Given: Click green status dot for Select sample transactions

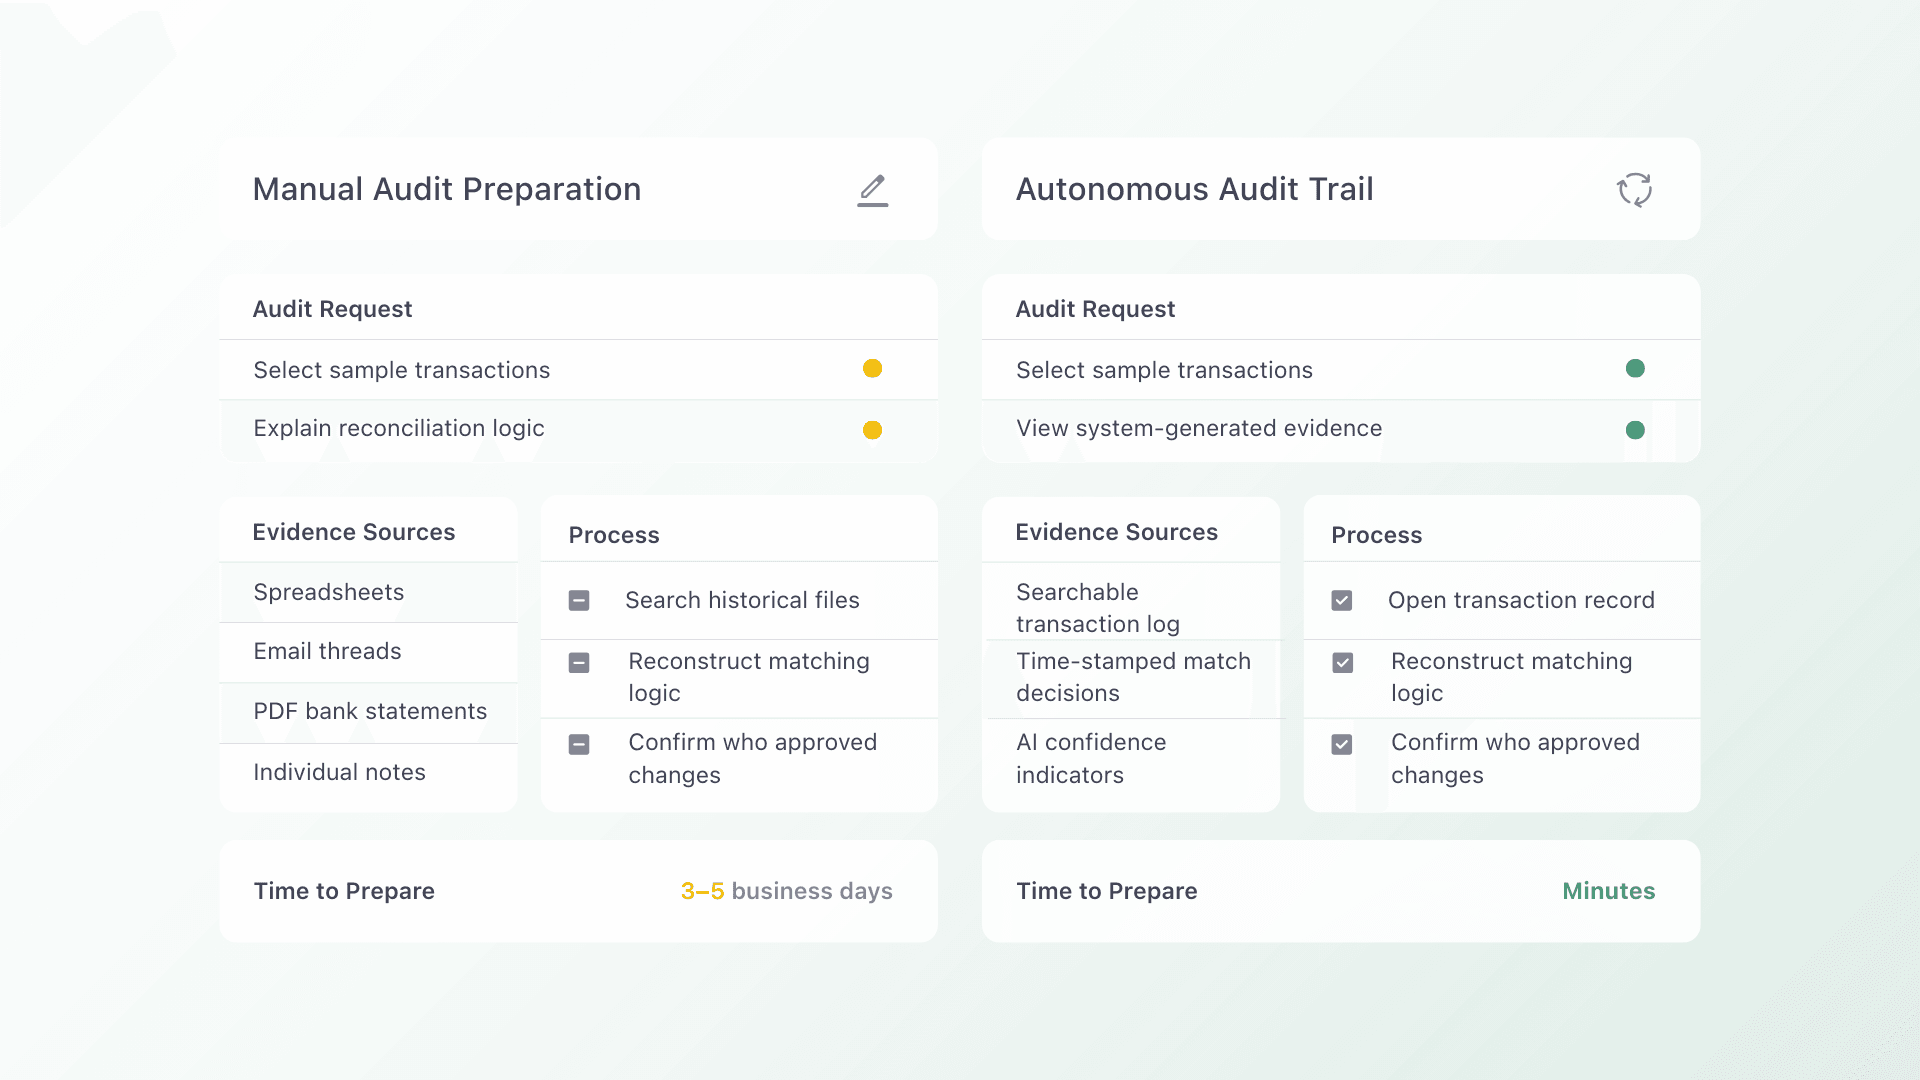Looking at the screenshot, I should point(1635,369).
